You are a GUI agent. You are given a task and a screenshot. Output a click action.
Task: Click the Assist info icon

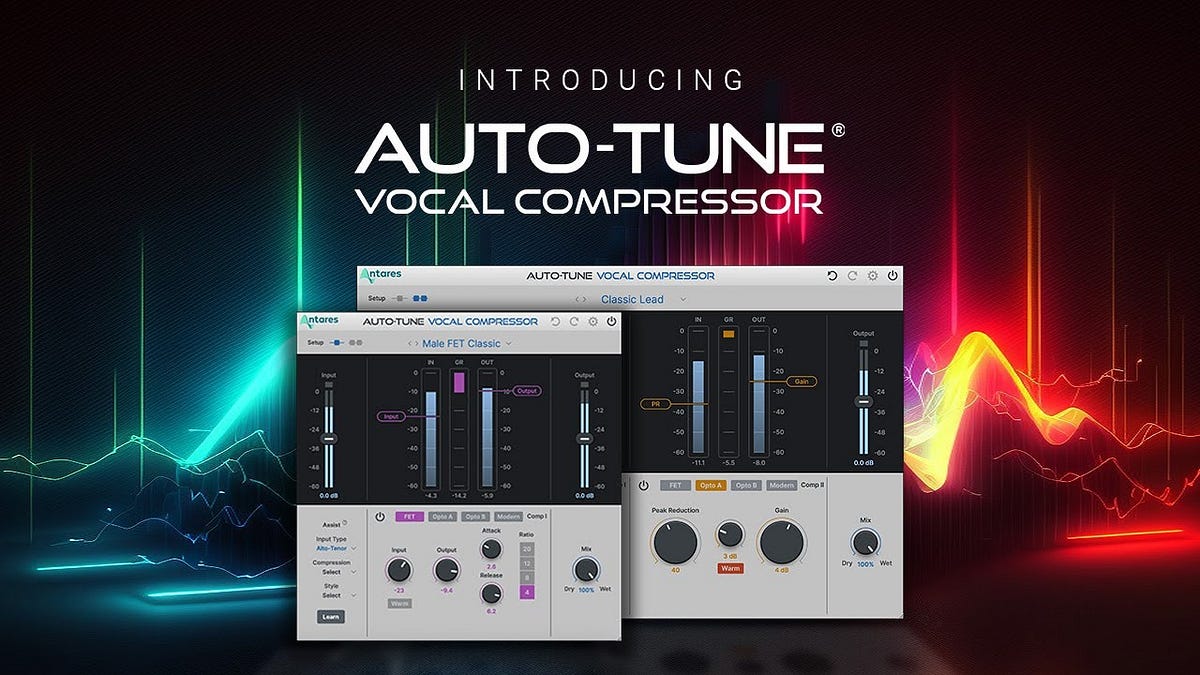tap(345, 521)
